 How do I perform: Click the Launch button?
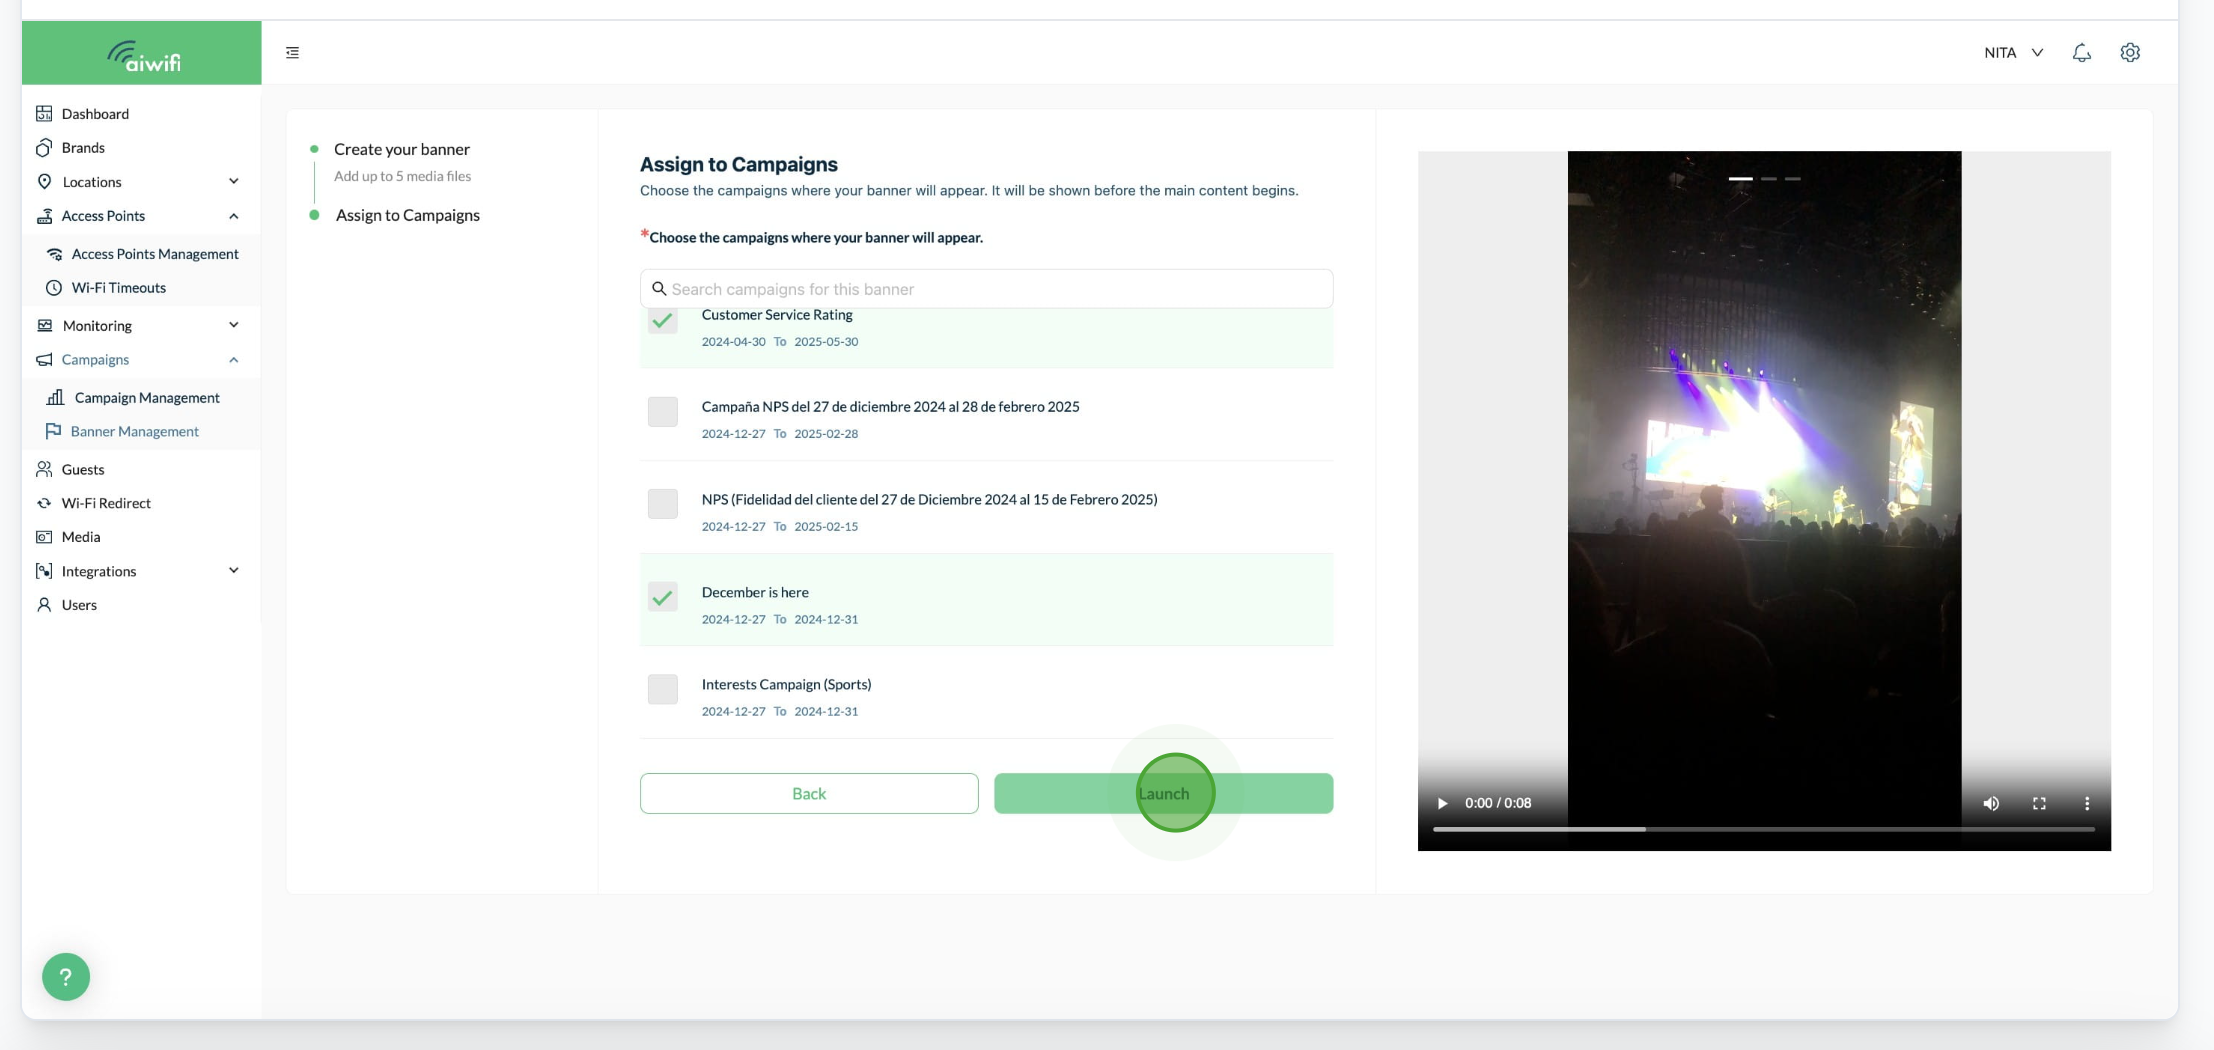pyautogui.click(x=1163, y=793)
